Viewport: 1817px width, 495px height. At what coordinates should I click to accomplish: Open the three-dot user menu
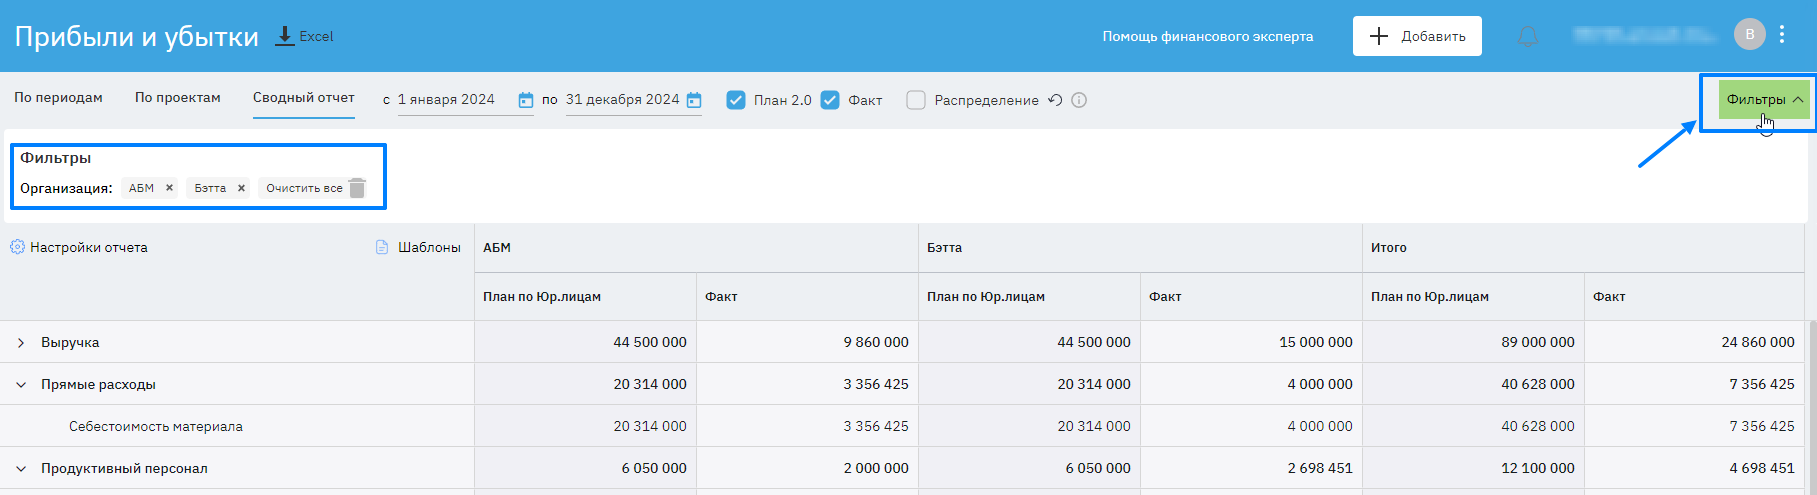pos(1782,35)
